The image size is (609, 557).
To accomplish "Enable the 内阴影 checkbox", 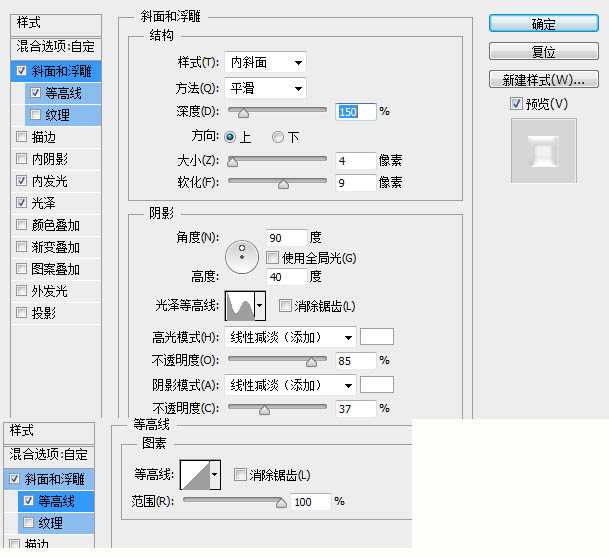I will point(21,158).
